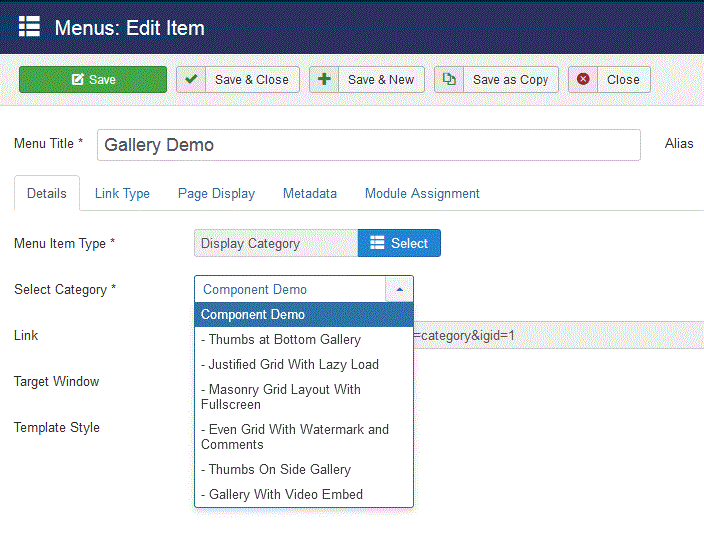Click the green Save button
The image size is (704, 547).
click(x=93, y=79)
